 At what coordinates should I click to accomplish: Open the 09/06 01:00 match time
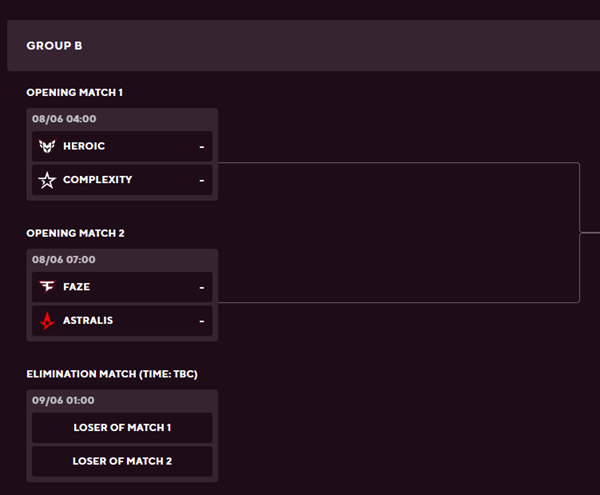pyautogui.click(x=63, y=401)
